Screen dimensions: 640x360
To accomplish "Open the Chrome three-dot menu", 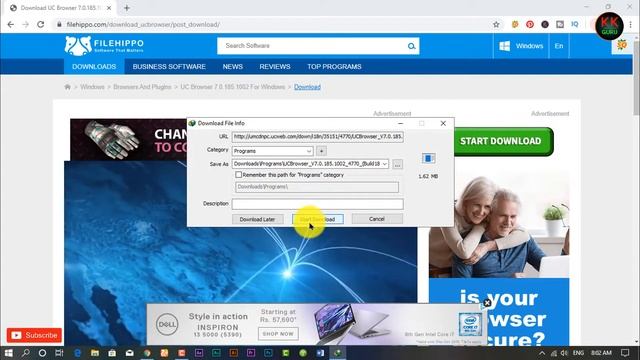I will [x=631, y=24].
